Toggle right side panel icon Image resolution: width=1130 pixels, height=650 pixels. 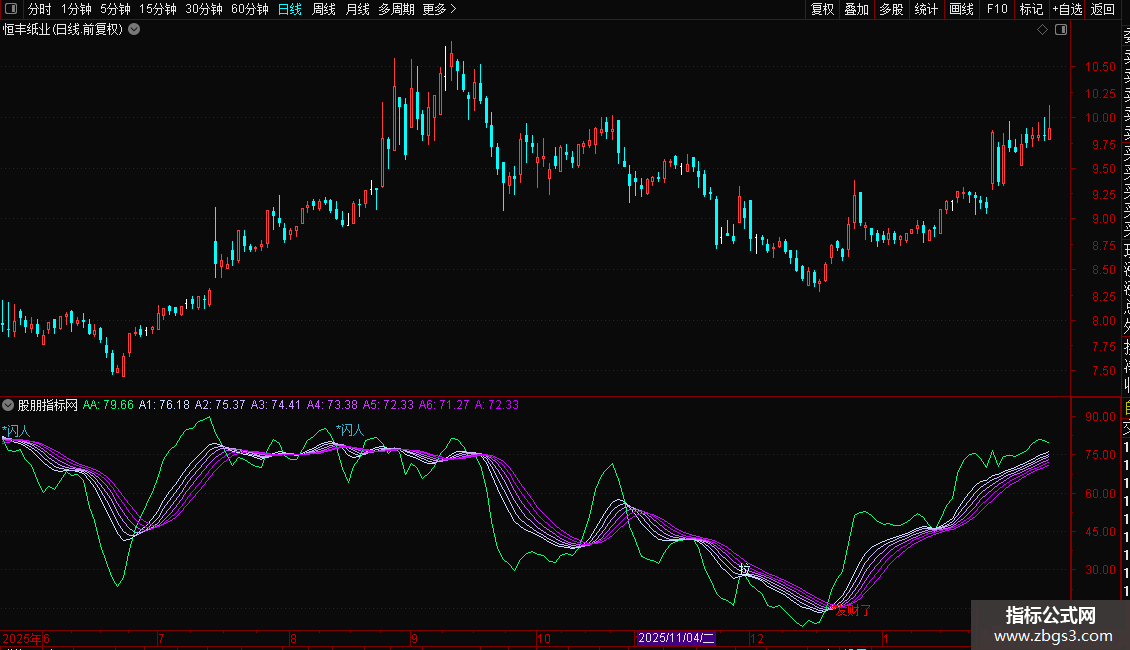tap(1061, 30)
